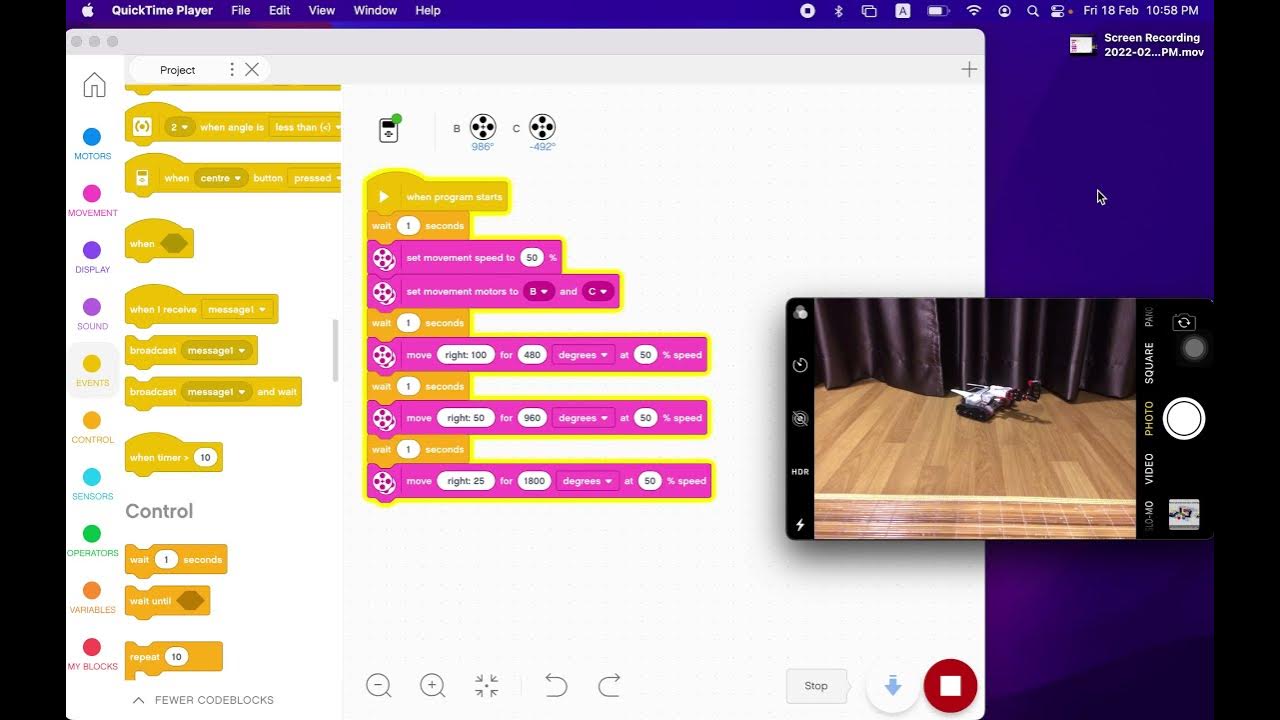Open the Help menu

click(428, 10)
